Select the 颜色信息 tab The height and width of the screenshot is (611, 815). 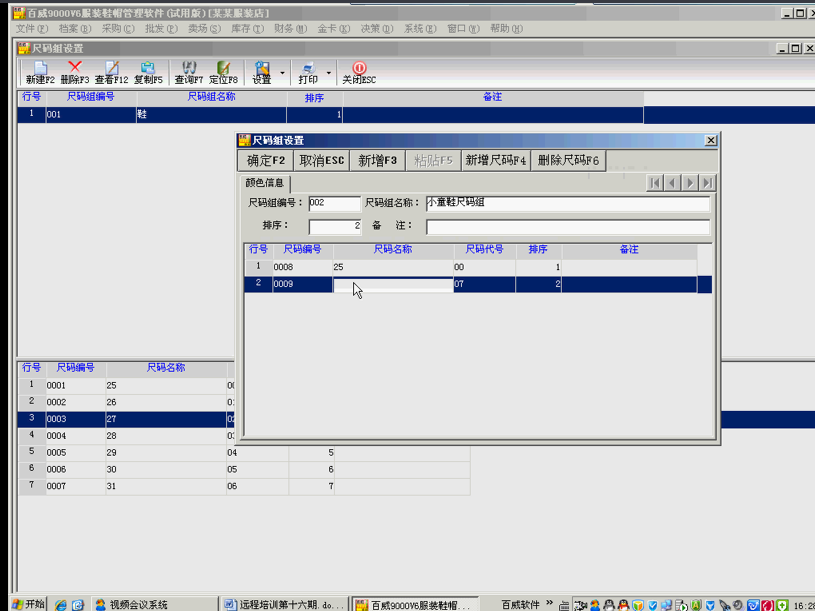pos(265,183)
